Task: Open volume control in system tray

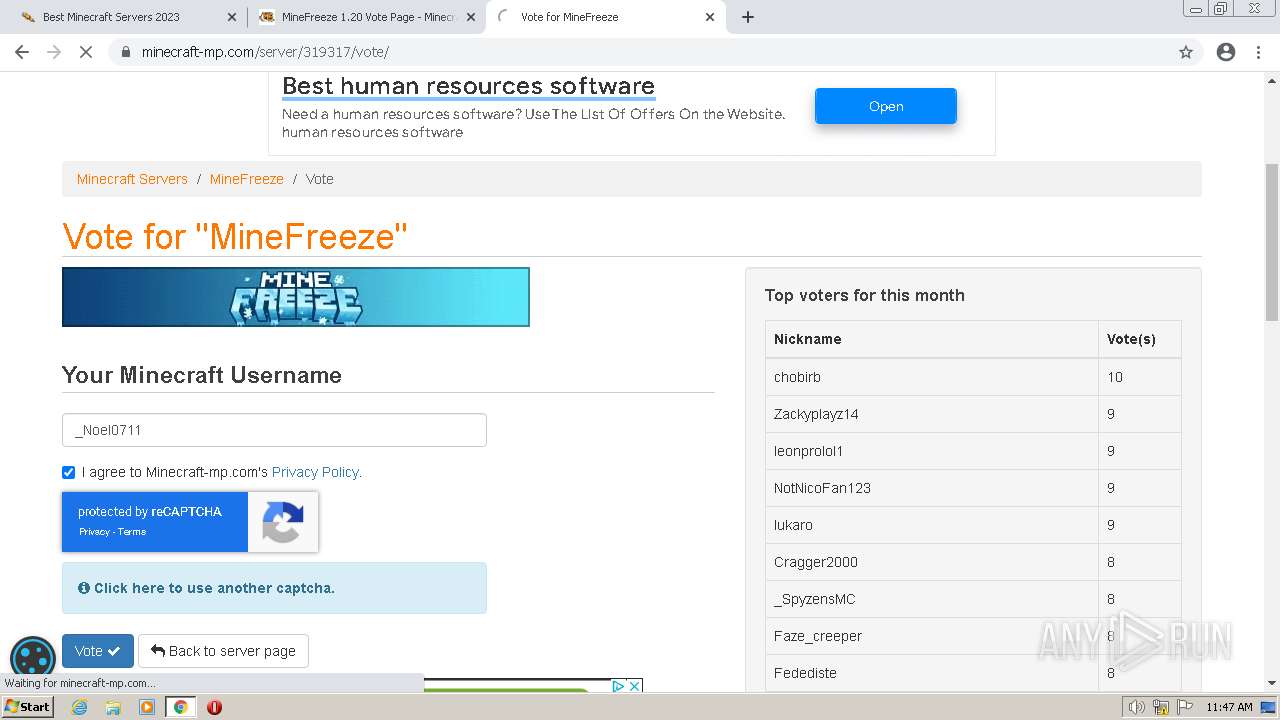Action: click(x=1137, y=707)
